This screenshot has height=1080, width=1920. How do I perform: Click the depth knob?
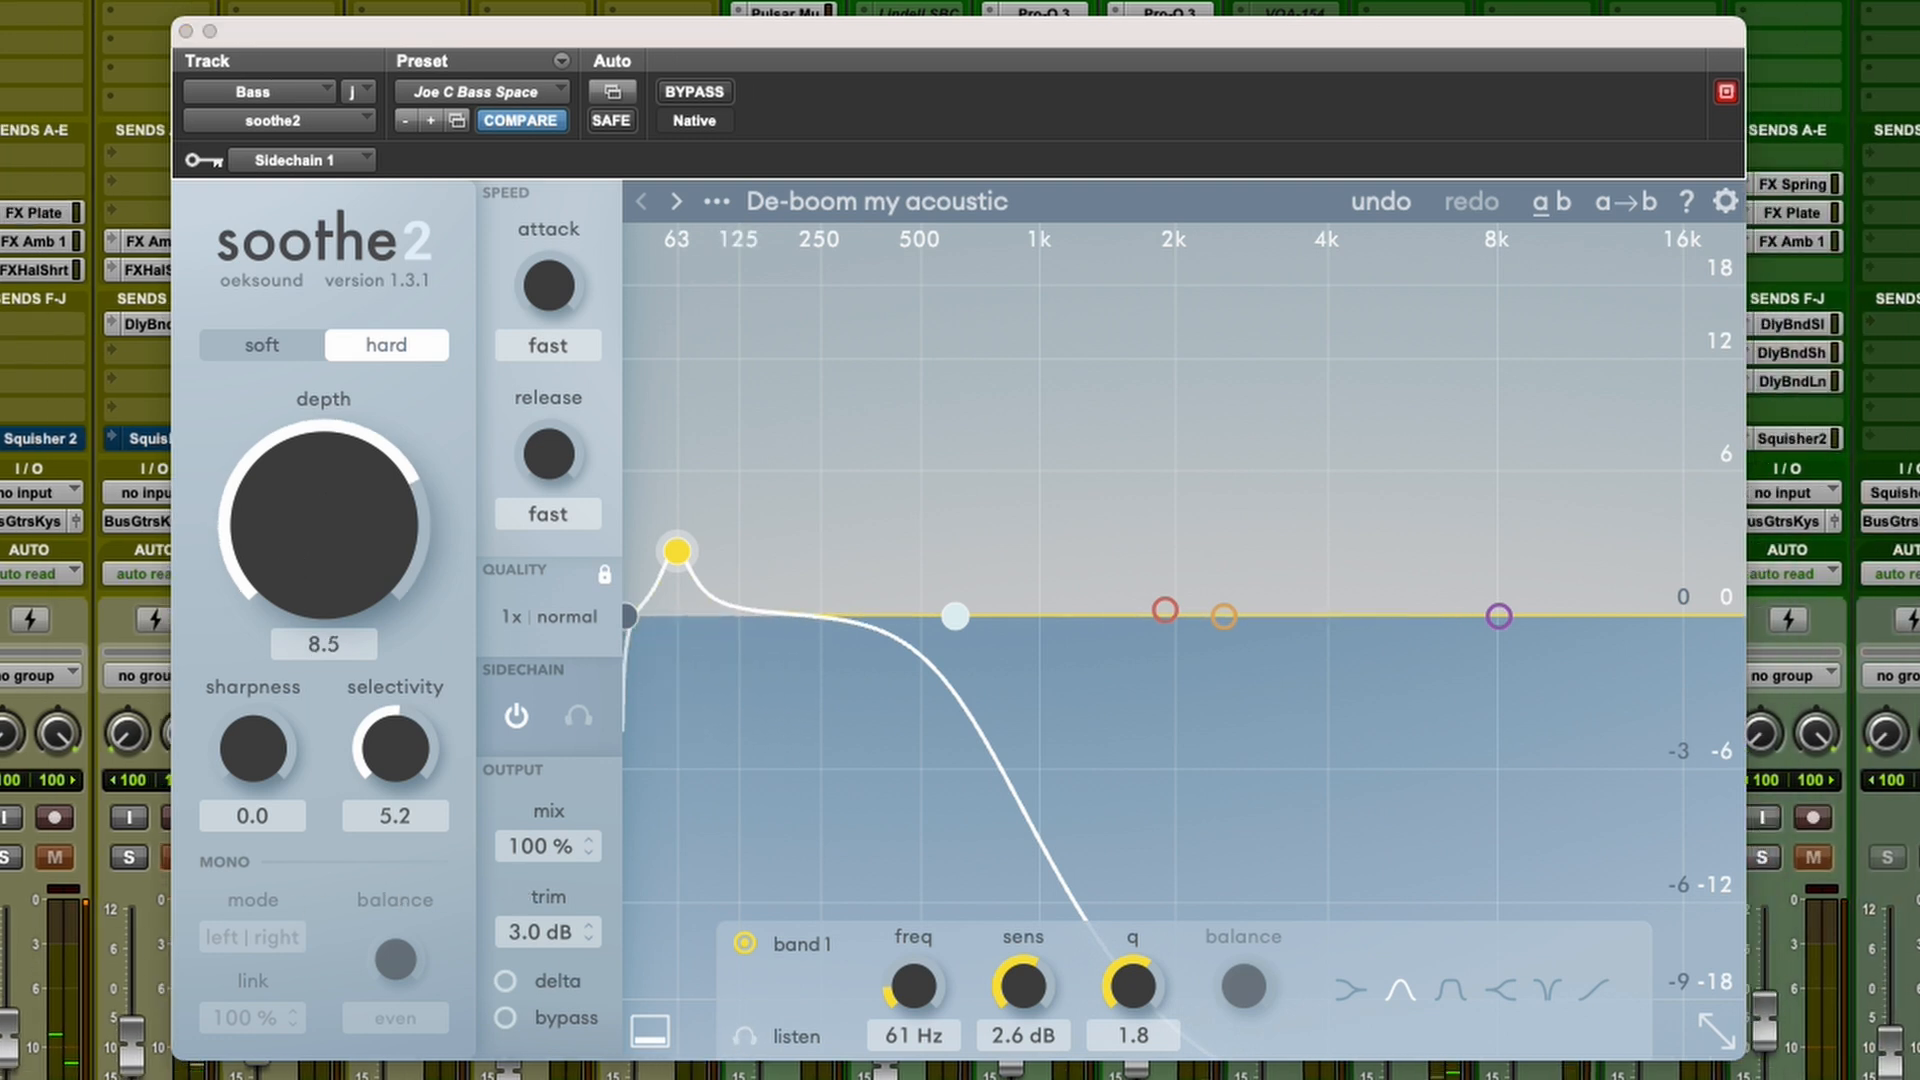coord(324,525)
